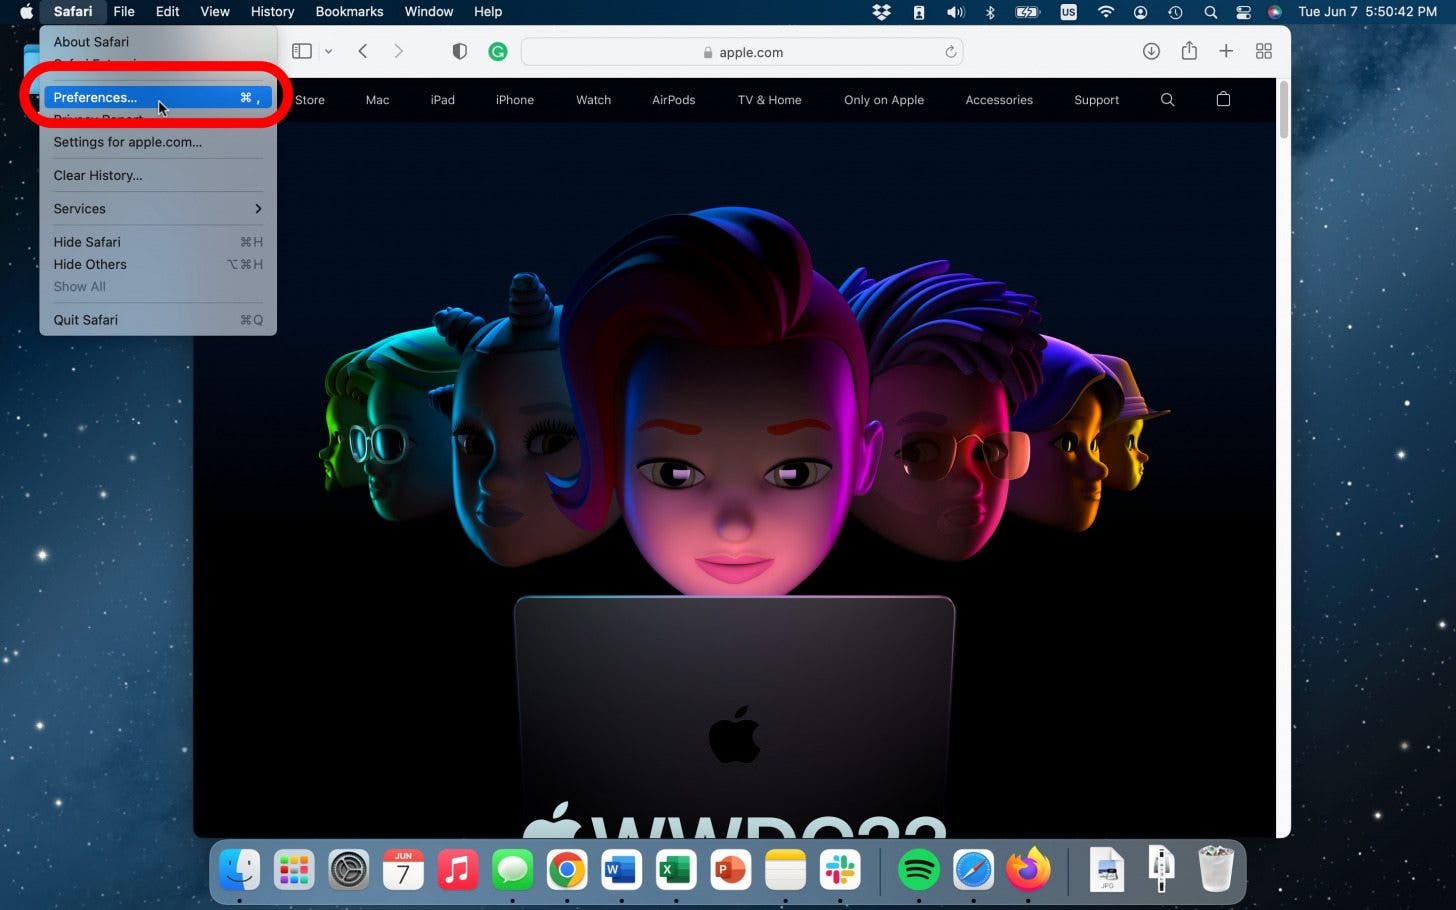
Task: Choose Hide Safari from the menu
Action: [158, 242]
